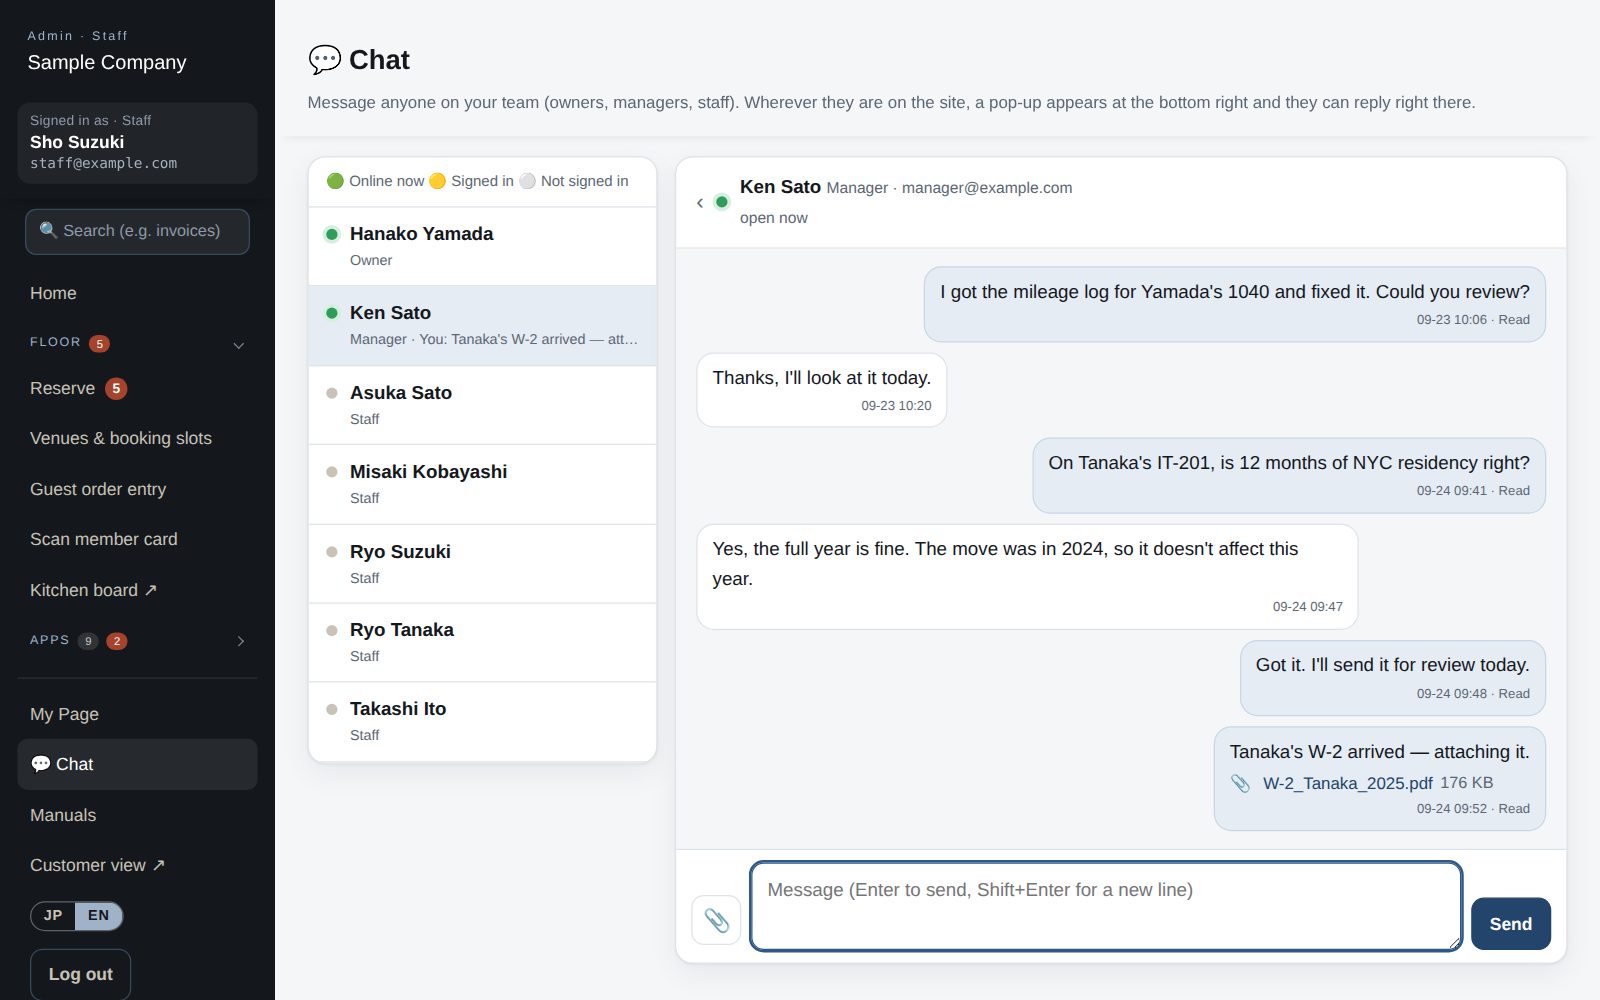Open the W-2_Tanaka_2025.pdf attachment
This screenshot has height=1000, width=1600.
pyautogui.click(x=1347, y=783)
